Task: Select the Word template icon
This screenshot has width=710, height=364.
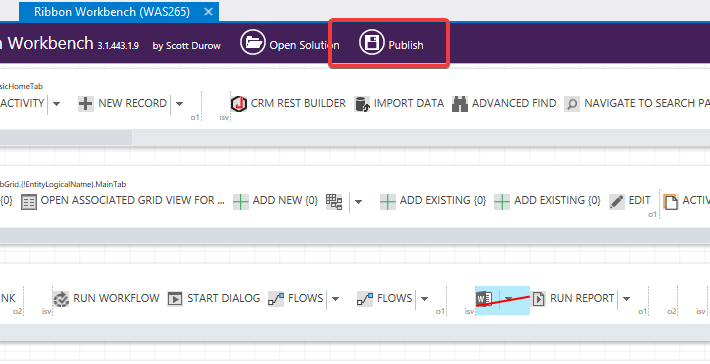Action: (x=484, y=299)
